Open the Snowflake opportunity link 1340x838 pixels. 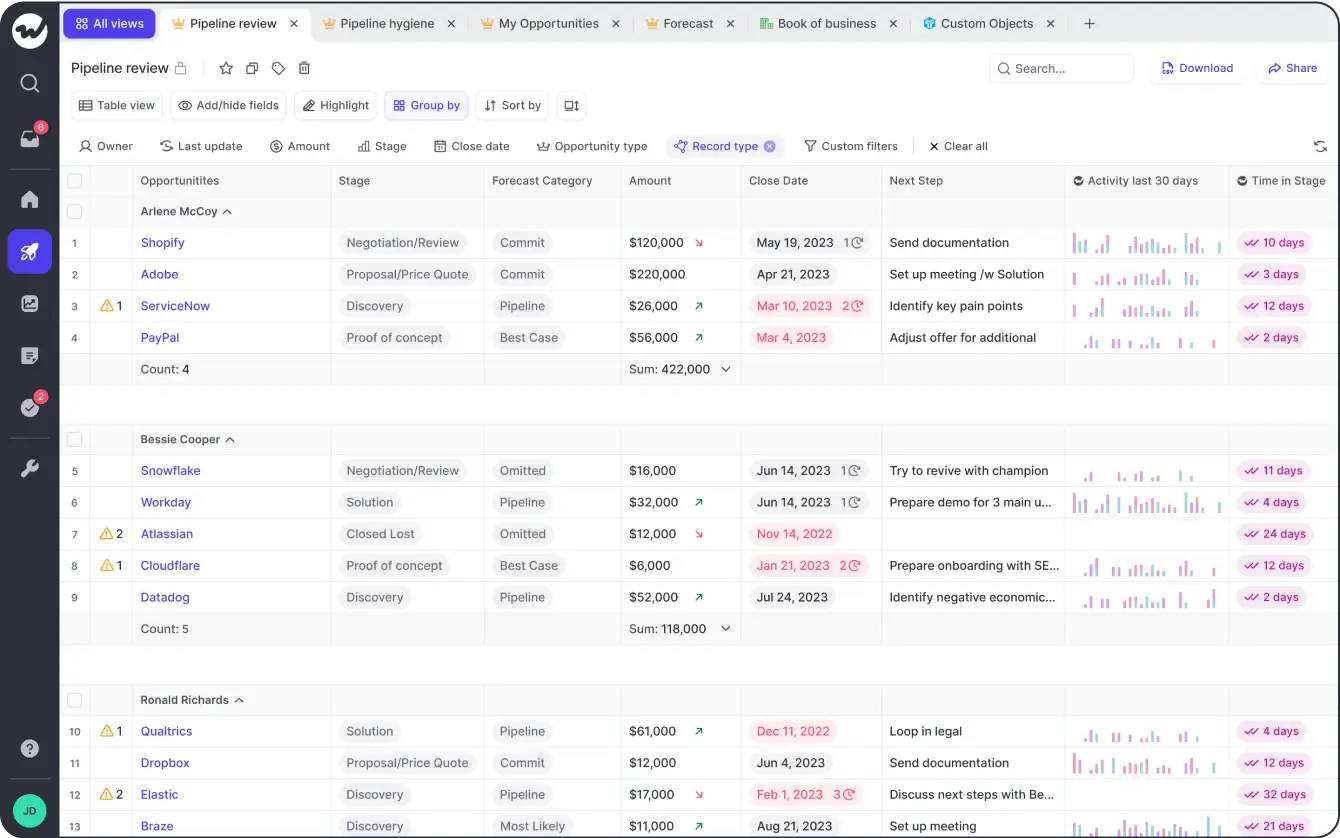(171, 471)
